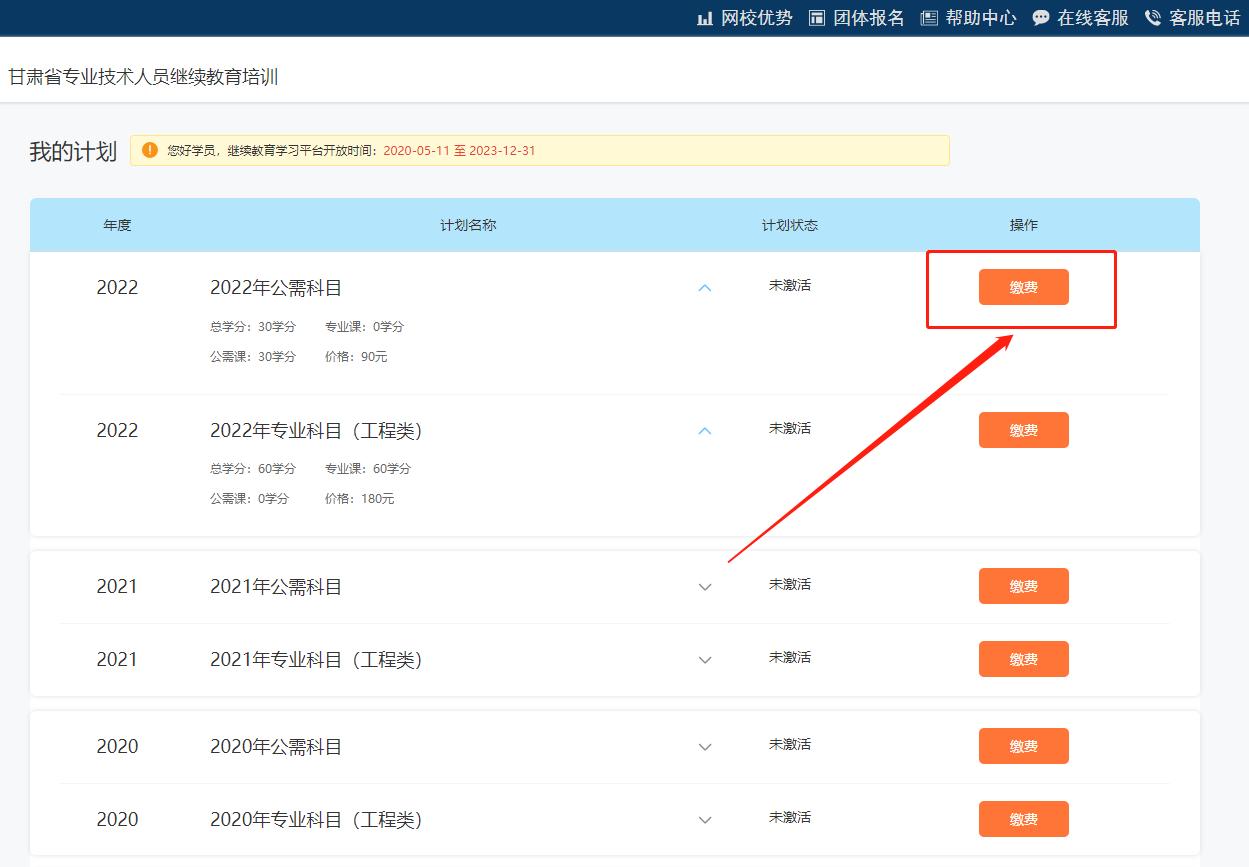The image size is (1249, 867).
Task: Expand the 2021年专业科目（工程类） row
Action: tap(705, 660)
